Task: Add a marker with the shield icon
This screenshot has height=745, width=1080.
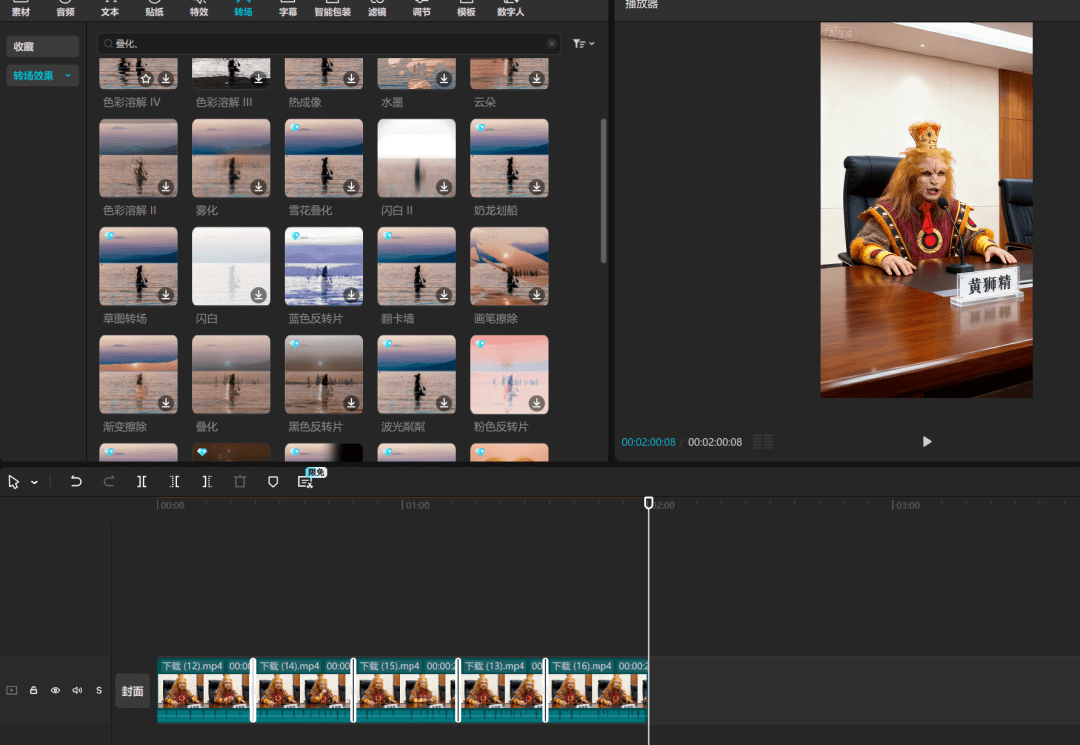Action: (x=273, y=481)
